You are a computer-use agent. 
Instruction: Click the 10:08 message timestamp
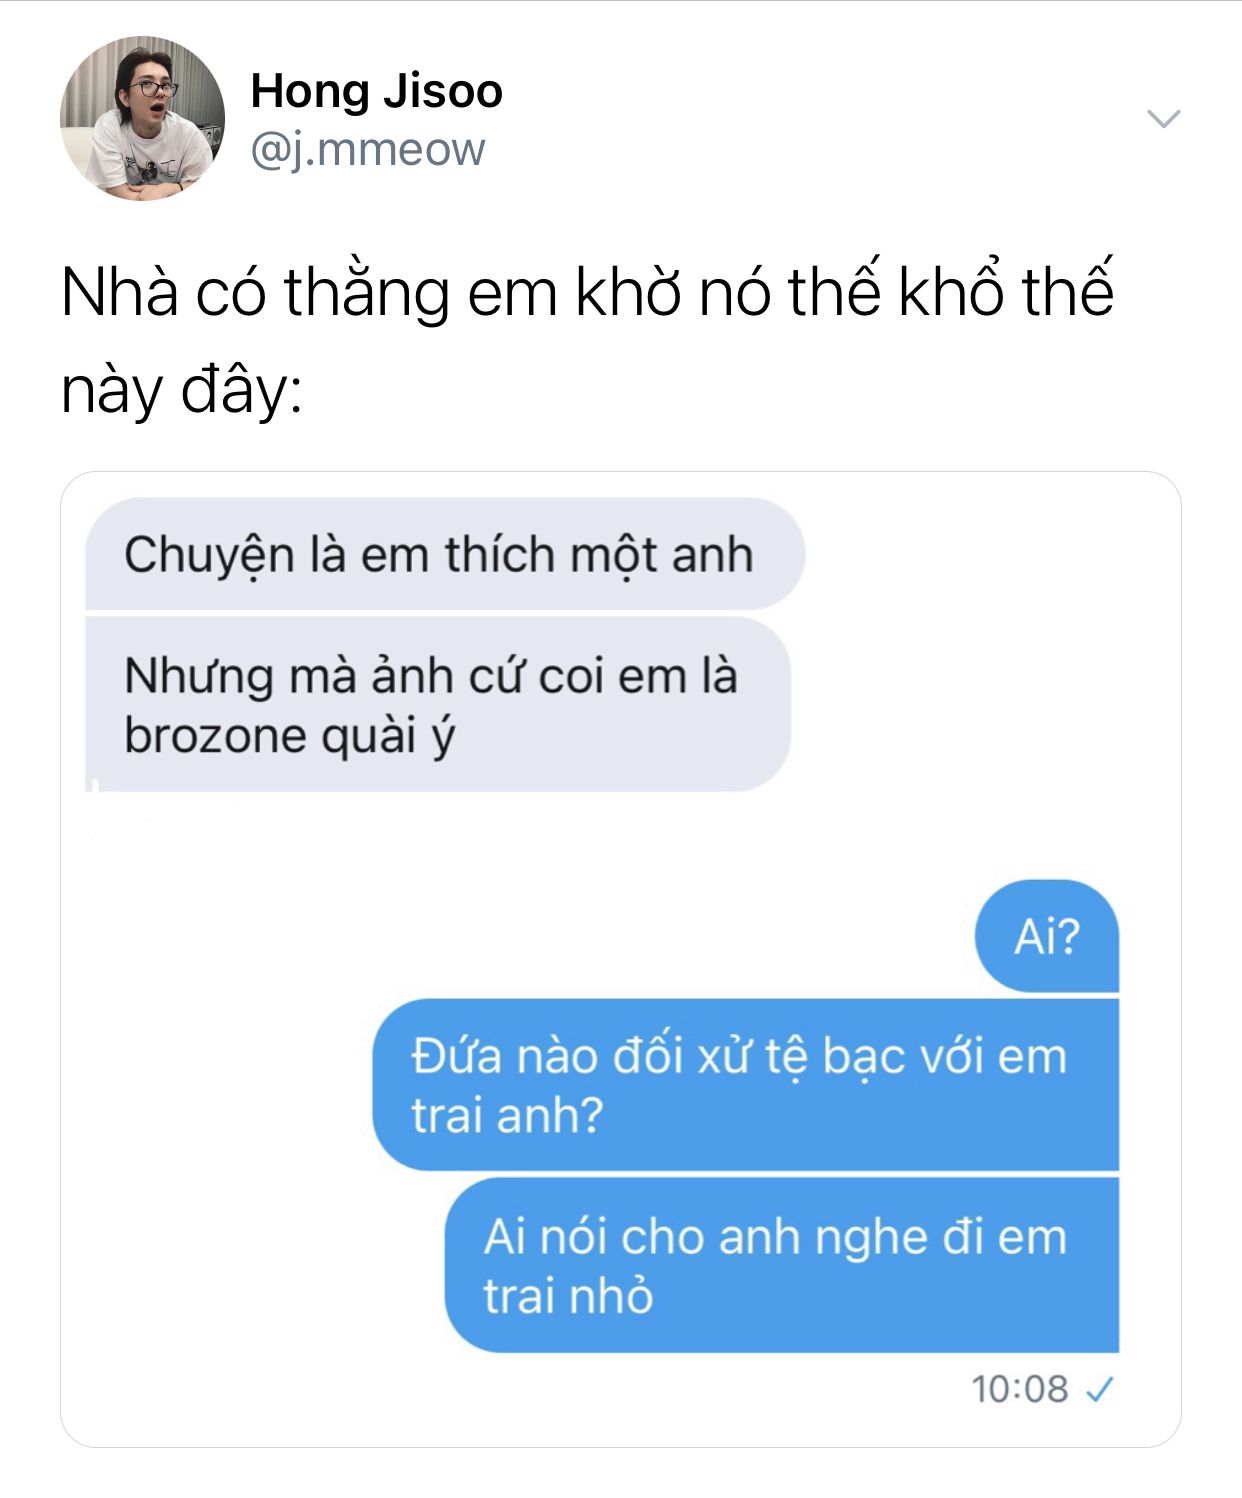[x=1019, y=1389]
